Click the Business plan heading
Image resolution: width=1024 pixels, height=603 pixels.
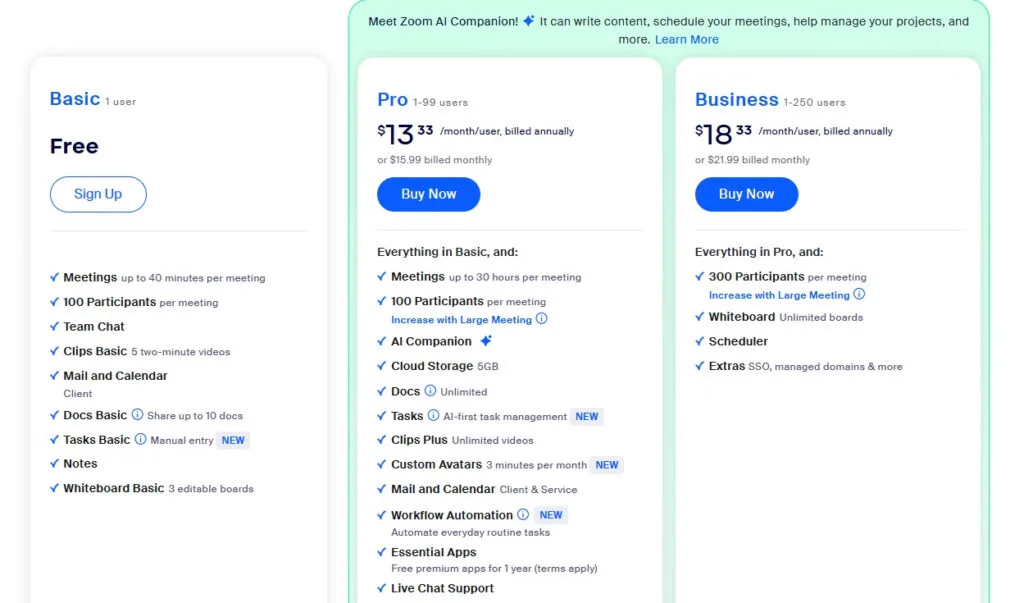pyautogui.click(x=737, y=100)
